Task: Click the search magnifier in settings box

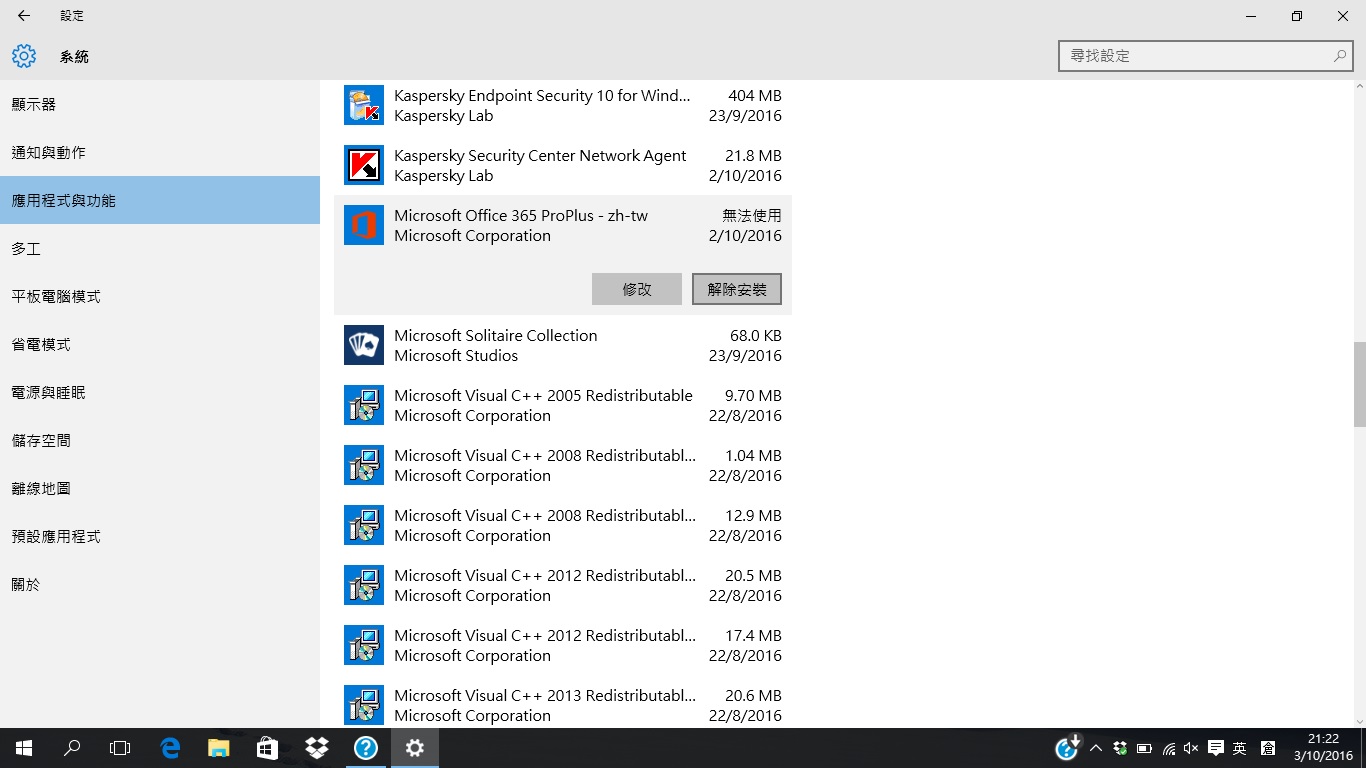Action: point(1340,56)
